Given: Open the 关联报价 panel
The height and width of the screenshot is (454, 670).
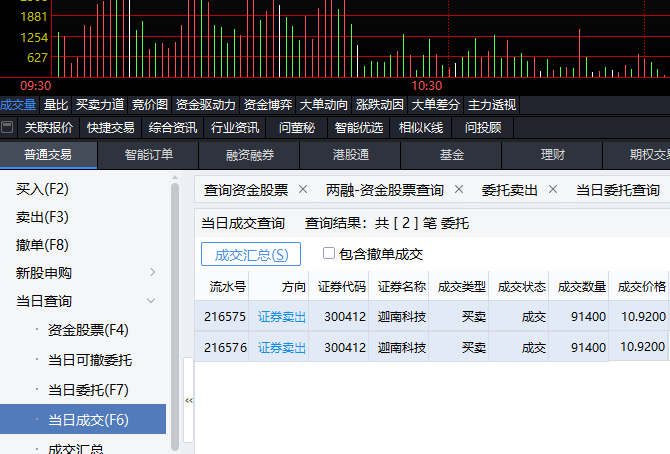Looking at the screenshot, I should (49, 127).
